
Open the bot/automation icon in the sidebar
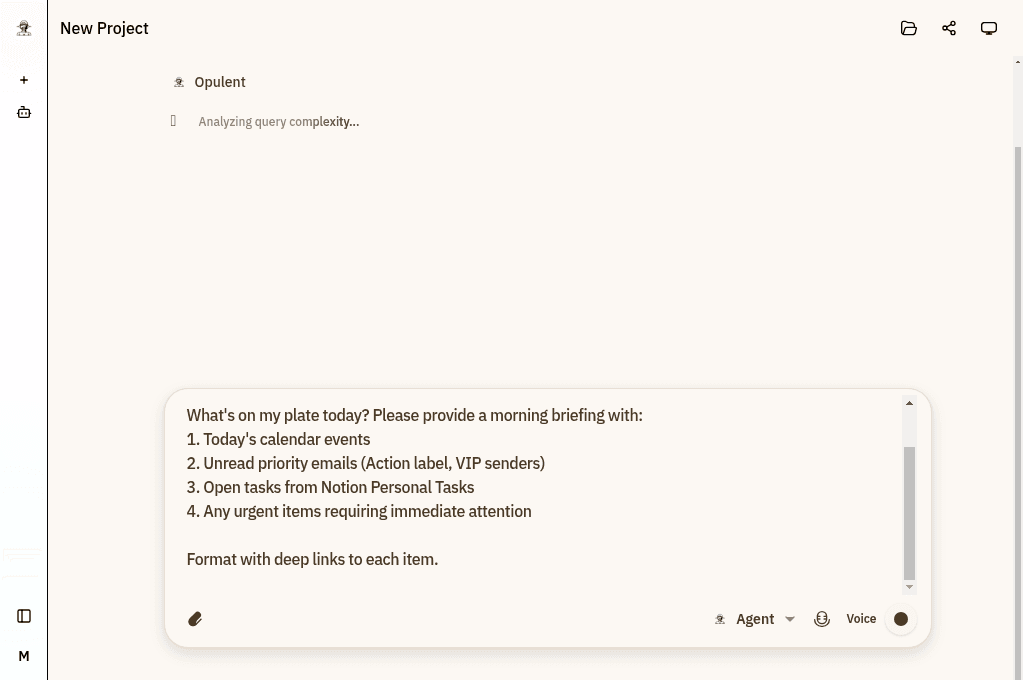coord(24,112)
